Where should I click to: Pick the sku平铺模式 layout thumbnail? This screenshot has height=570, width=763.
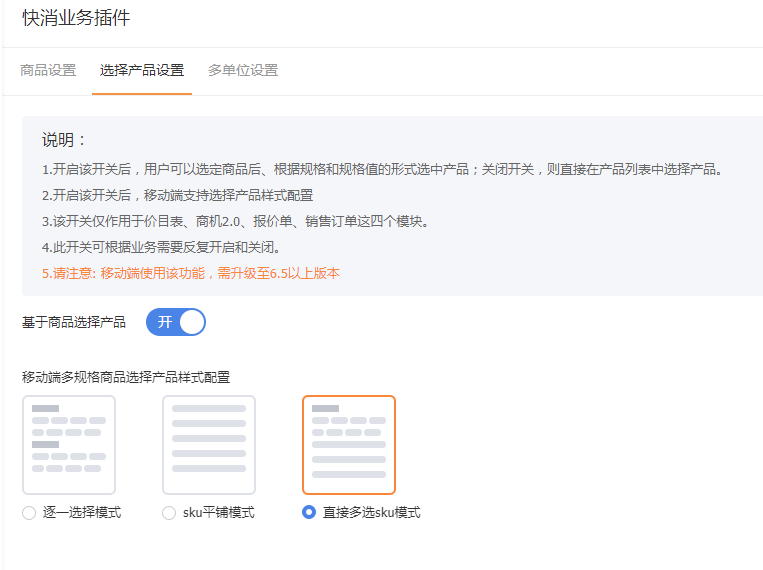point(209,445)
